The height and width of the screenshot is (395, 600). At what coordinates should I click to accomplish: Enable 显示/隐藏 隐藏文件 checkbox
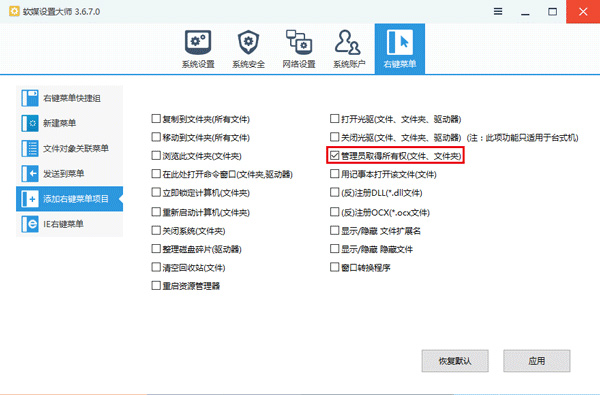(x=334, y=249)
